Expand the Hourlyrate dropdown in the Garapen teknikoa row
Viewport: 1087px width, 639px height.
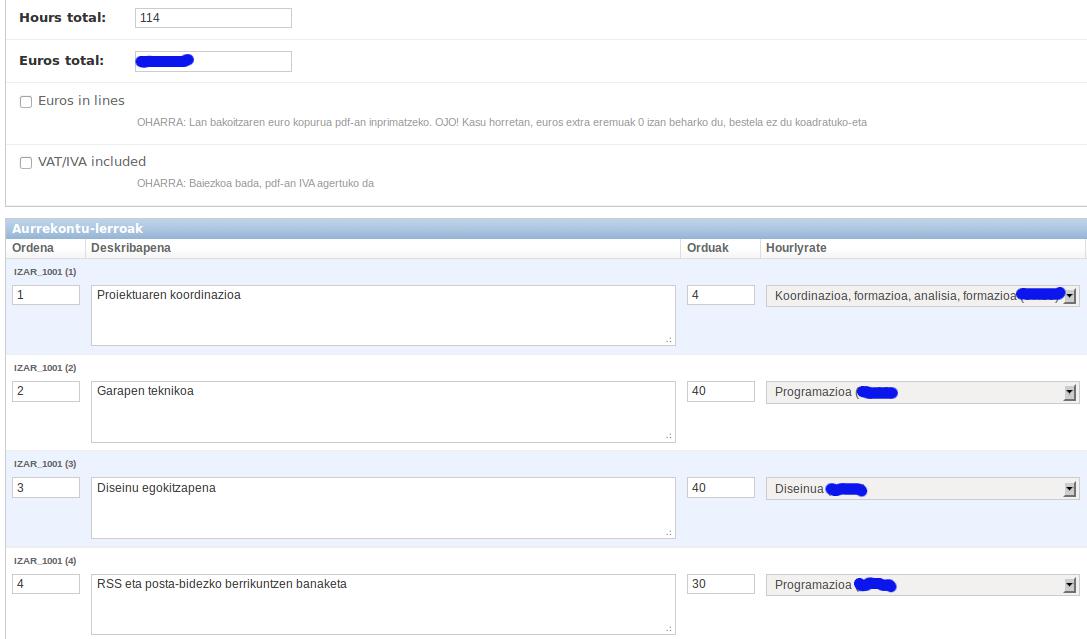point(922,392)
